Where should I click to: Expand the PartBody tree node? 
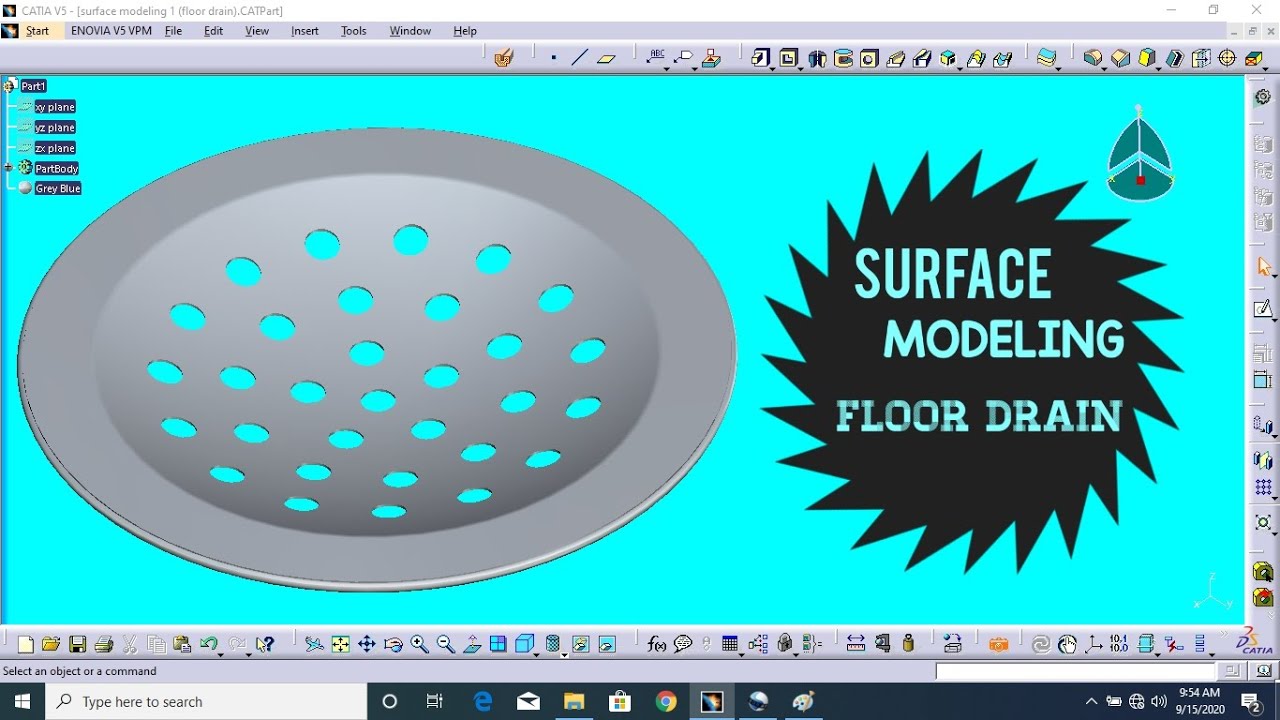point(8,168)
